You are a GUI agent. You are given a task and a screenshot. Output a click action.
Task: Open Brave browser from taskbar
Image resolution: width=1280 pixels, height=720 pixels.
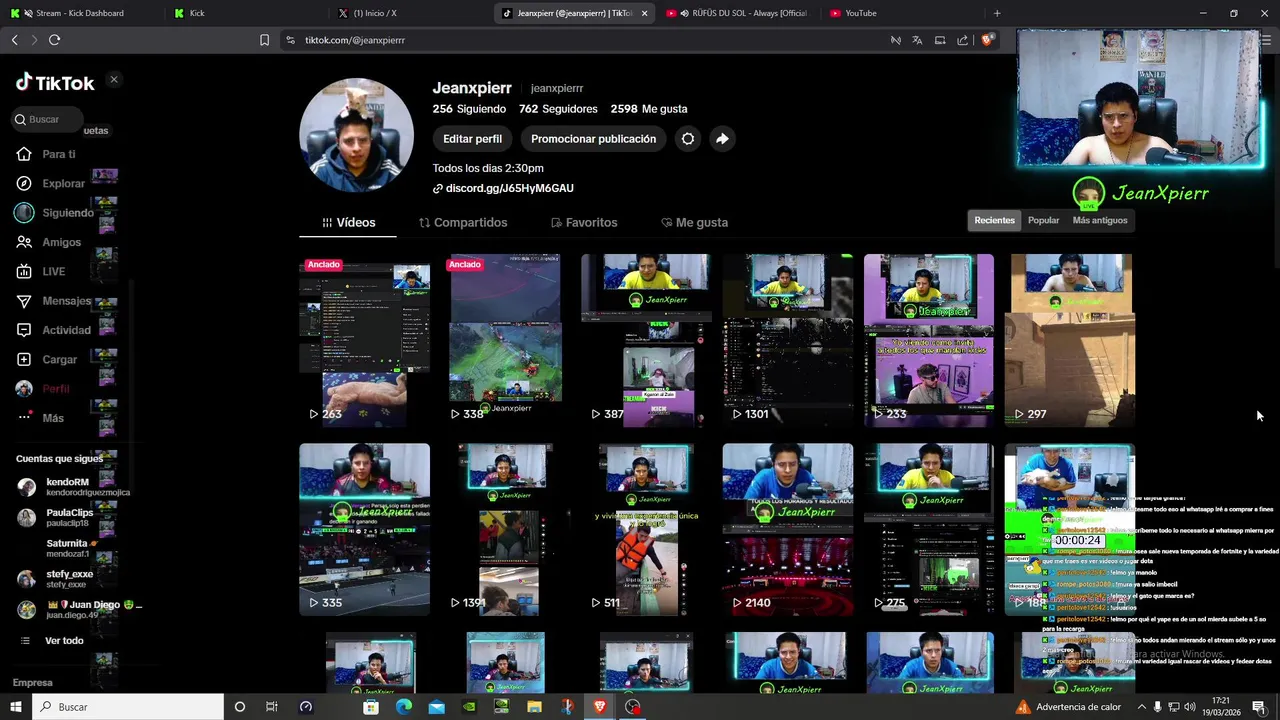(x=600, y=707)
